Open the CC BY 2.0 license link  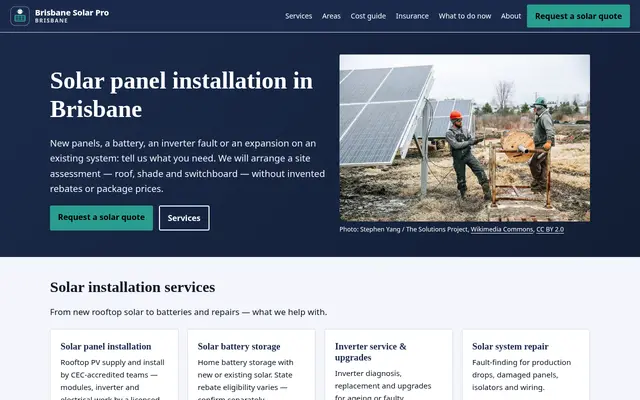pyautogui.click(x=550, y=229)
